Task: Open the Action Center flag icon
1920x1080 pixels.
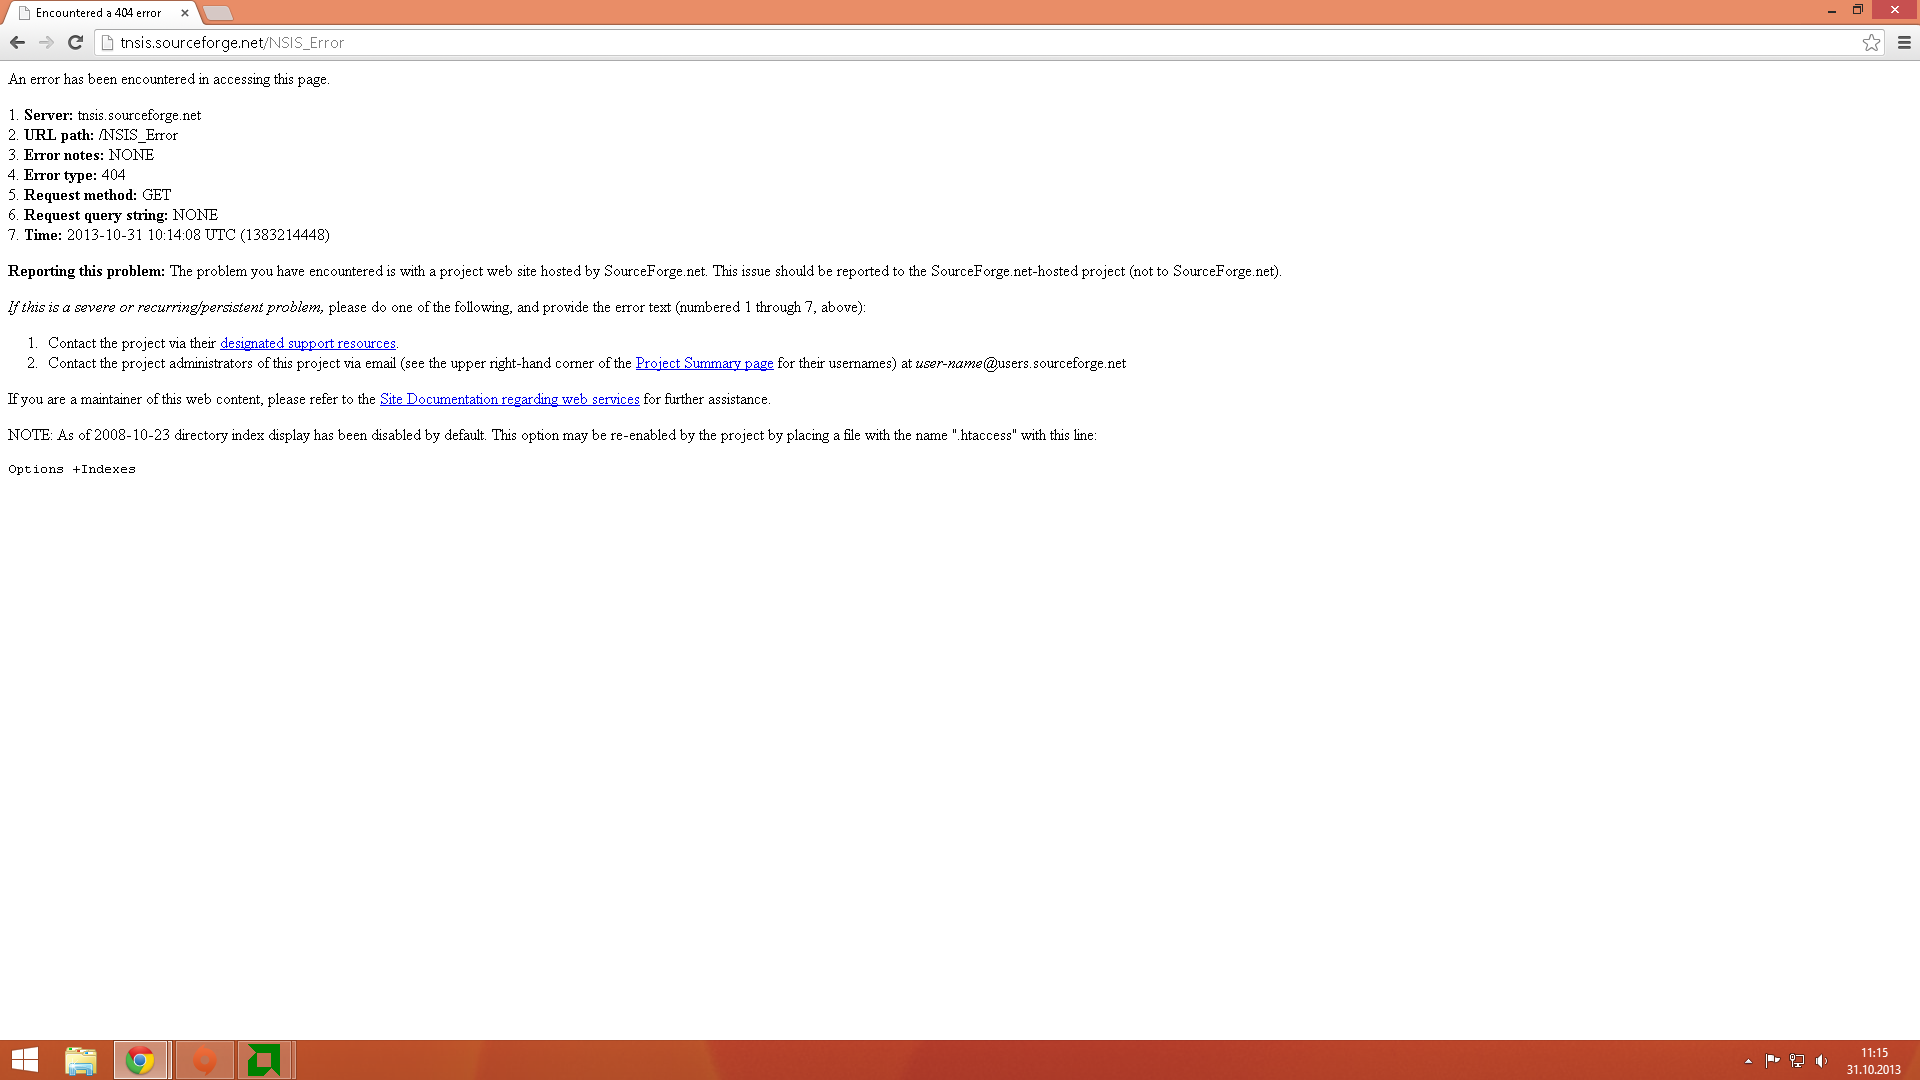Action: 1772,1061
